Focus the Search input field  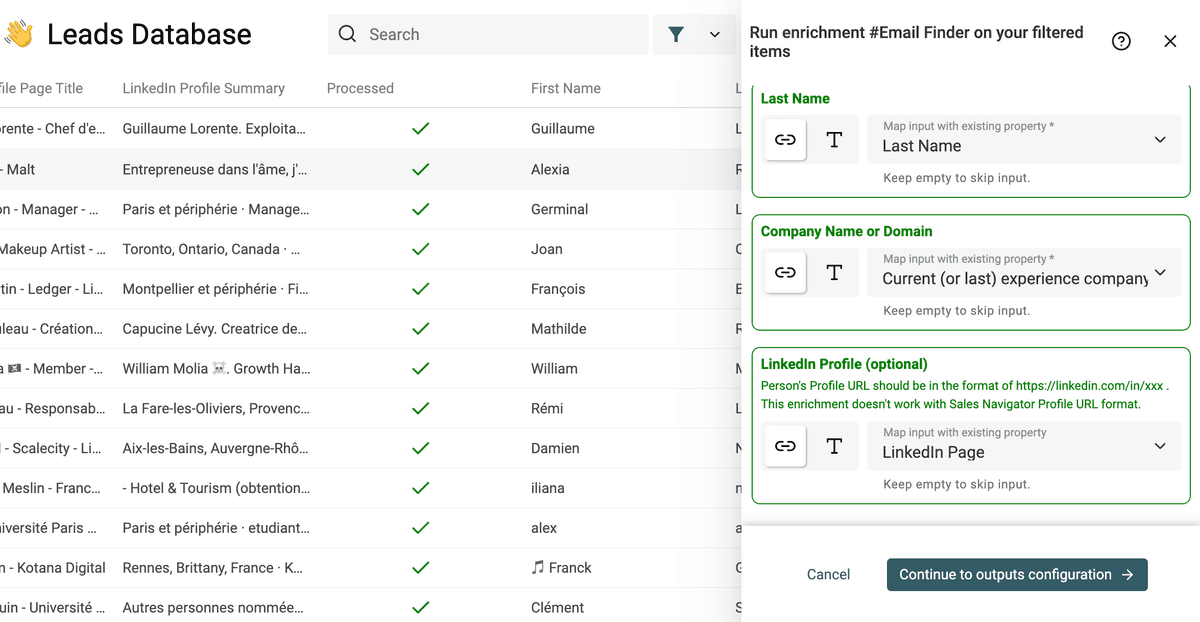[488, 34]
